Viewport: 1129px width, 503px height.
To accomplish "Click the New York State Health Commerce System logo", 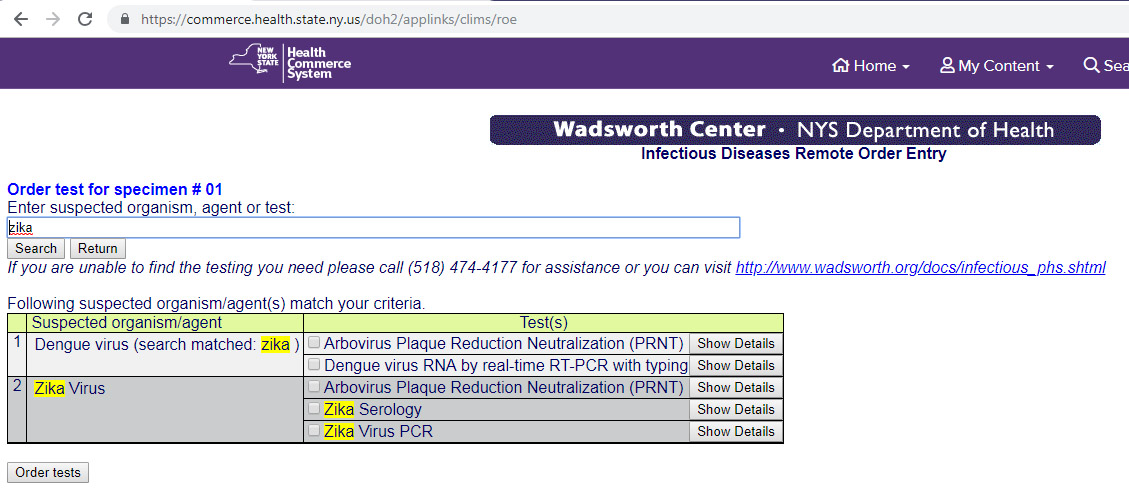I will [289, 63].
